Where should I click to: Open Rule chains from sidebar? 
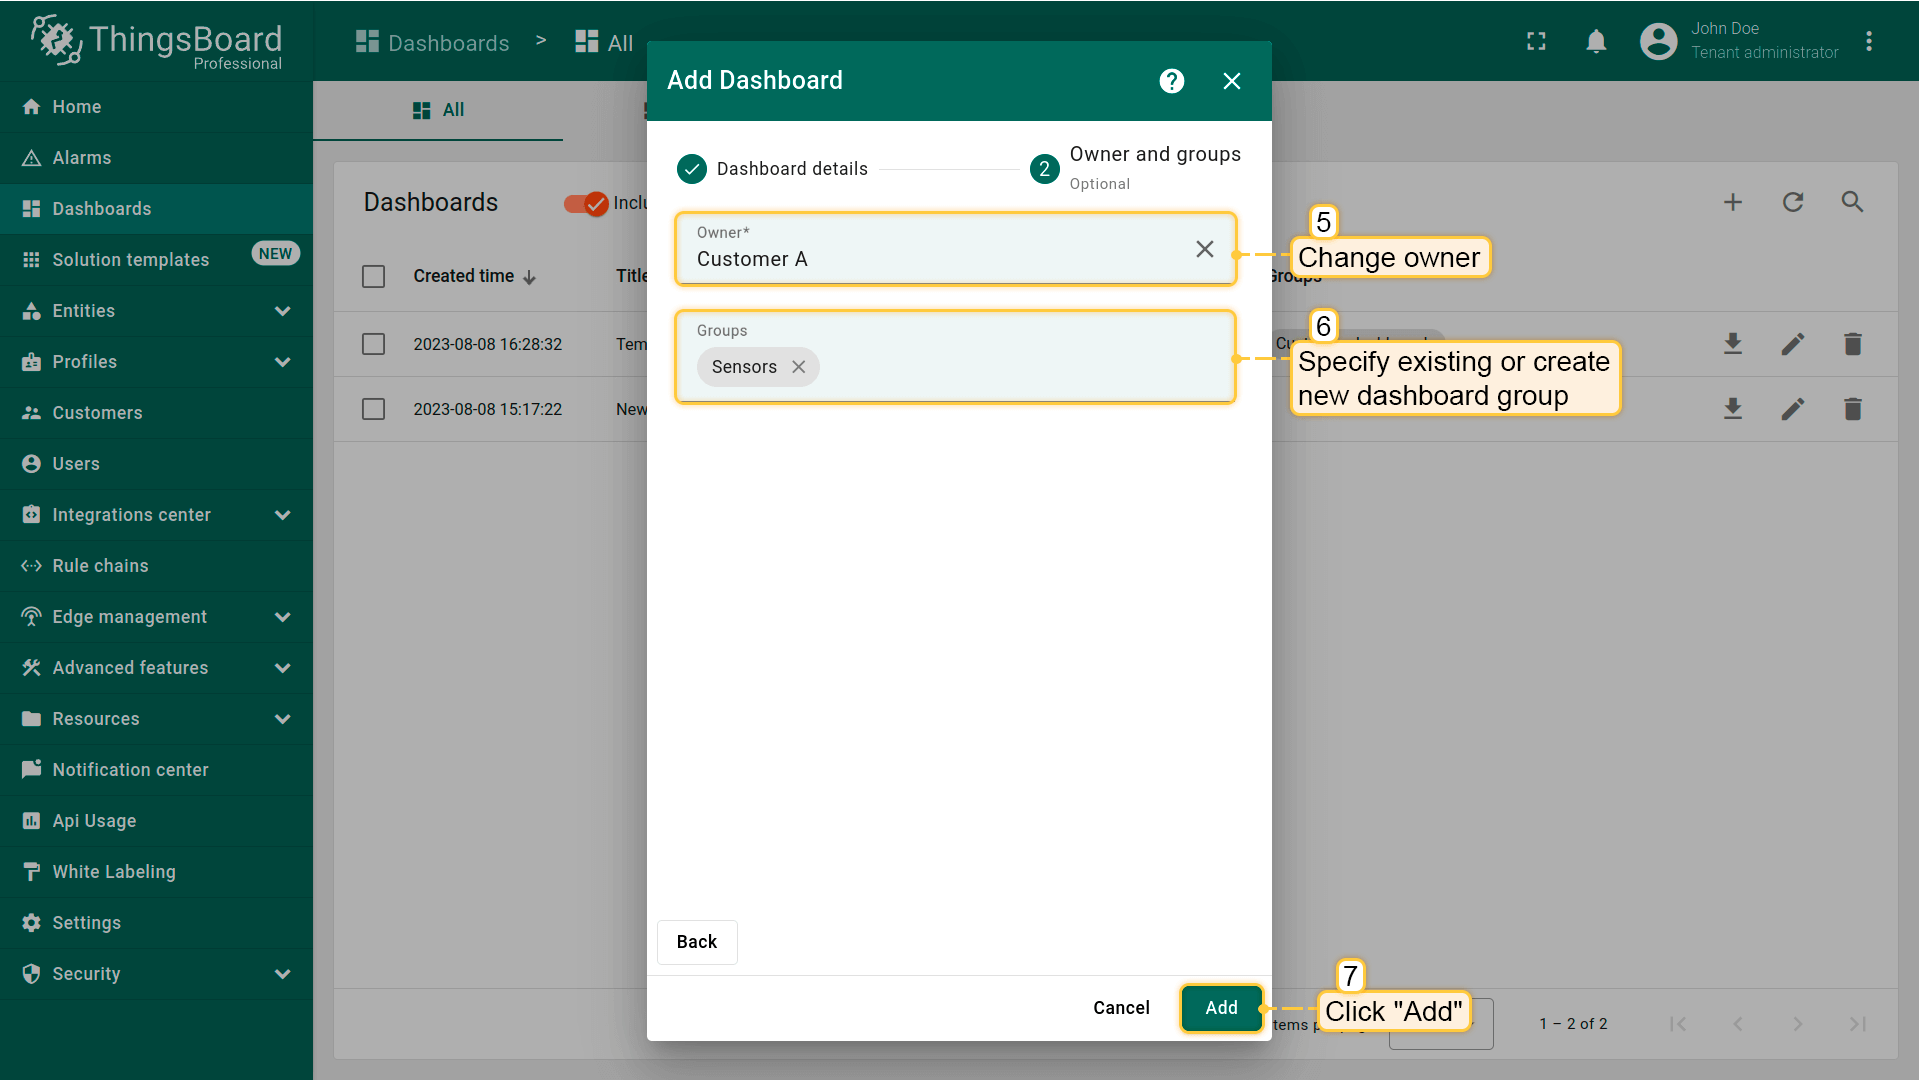click(100, 566)
